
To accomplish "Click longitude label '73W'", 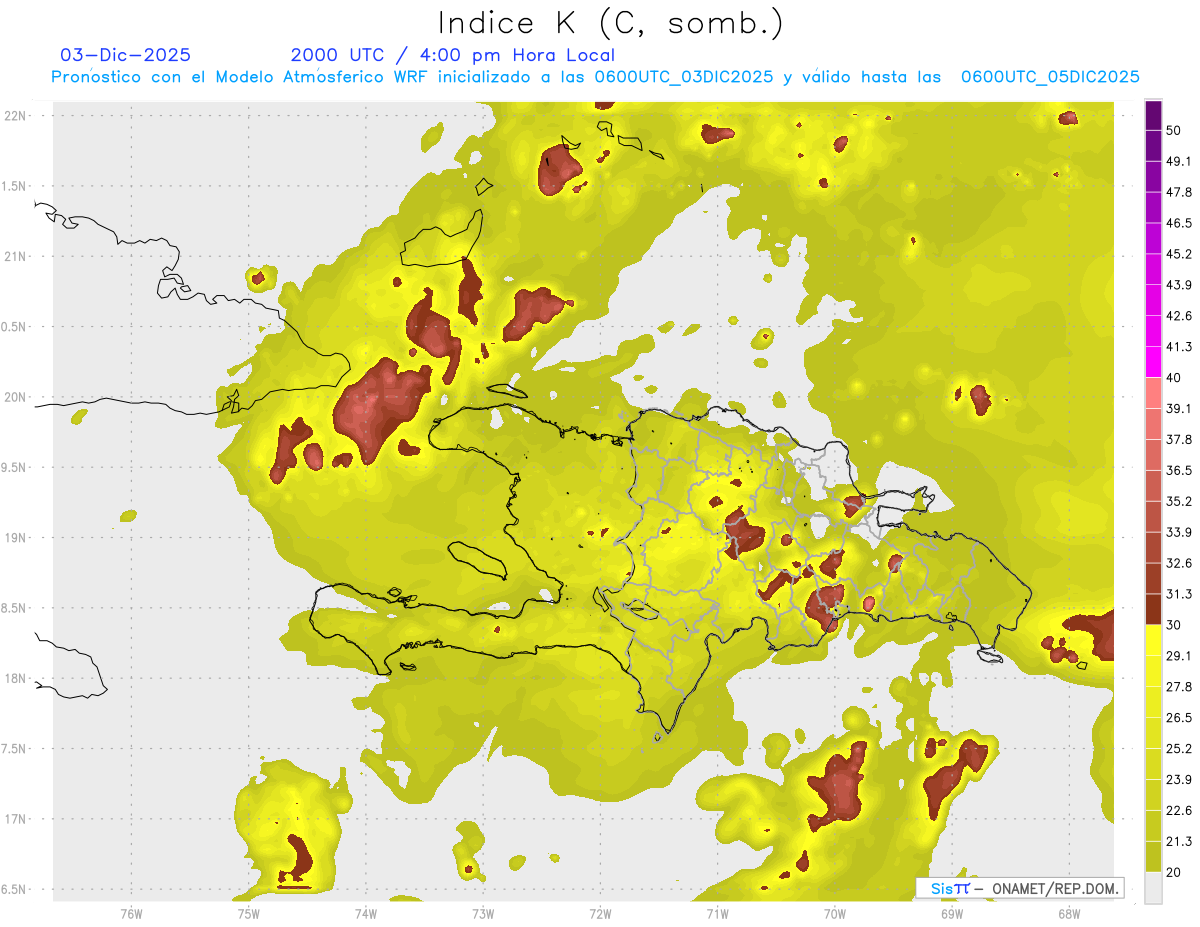I will (483, 913).
